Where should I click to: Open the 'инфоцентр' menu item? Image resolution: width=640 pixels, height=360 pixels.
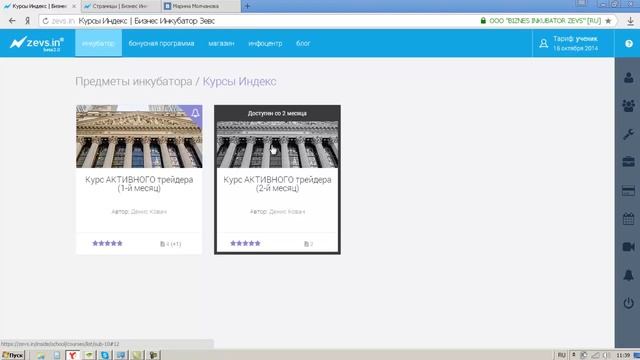point(265,43)
